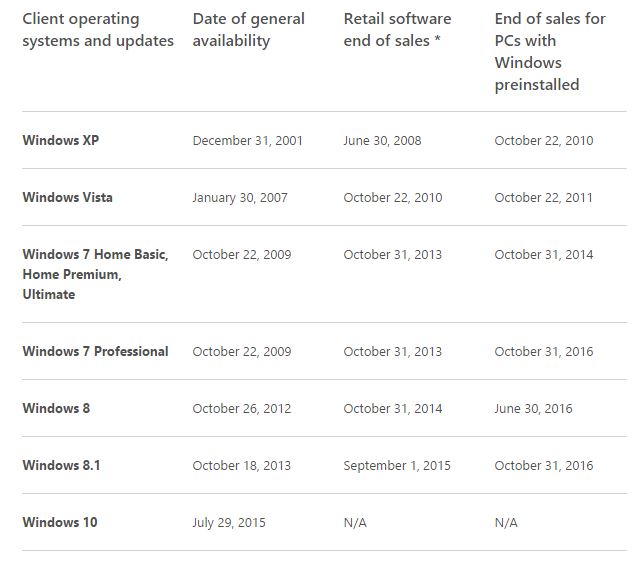The image size is (634, 566).
Task: Click the Windows 8 row label
Action: pyautogui.click(x=56, y=408)
